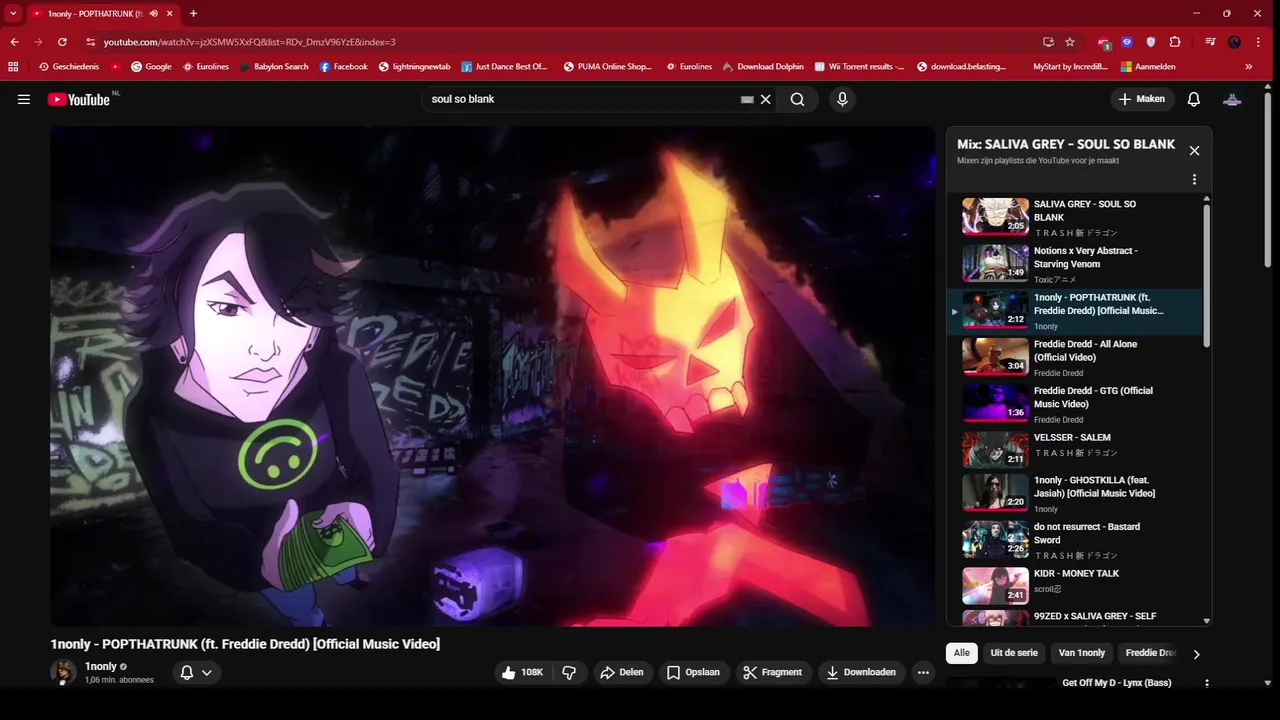Viewport: 1280px width, 720px height.
Task: Close the Mix playlist panel
Action: (x=1194, y=151)
